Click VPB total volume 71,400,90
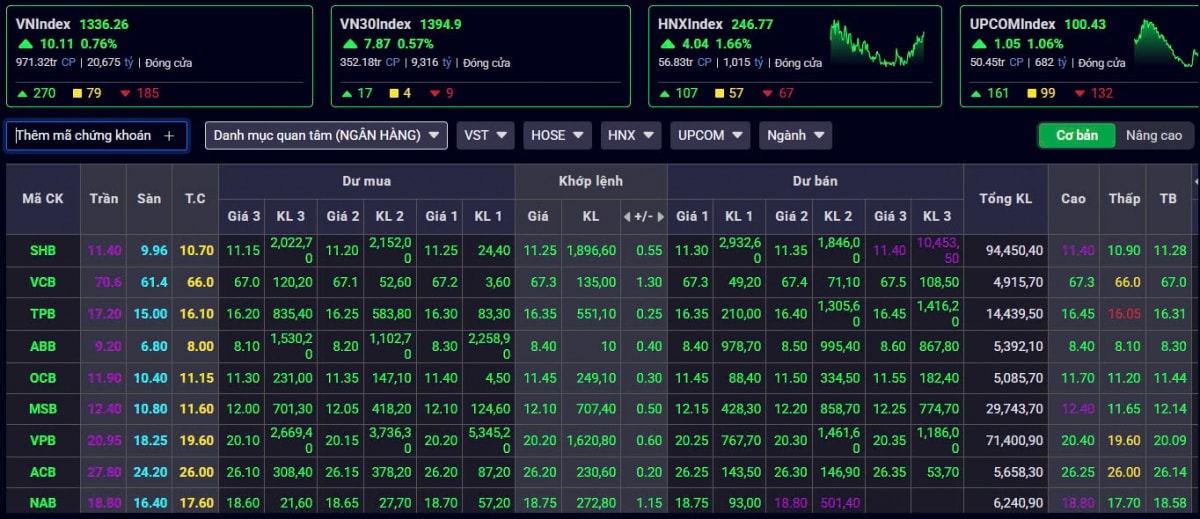The height and width of the screenshot is (519, 1200). (1014, 440)
